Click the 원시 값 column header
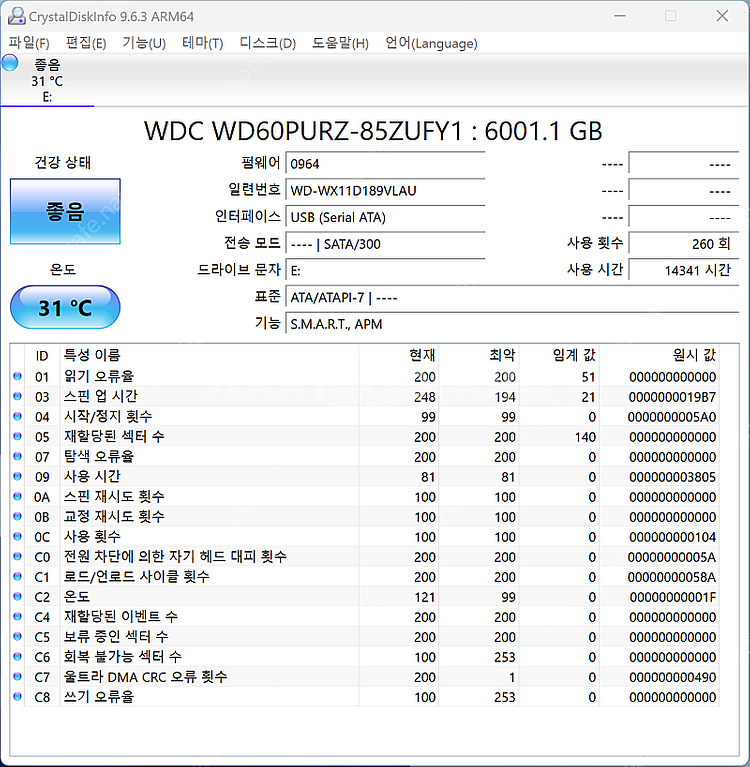 [x=659, y=356]
